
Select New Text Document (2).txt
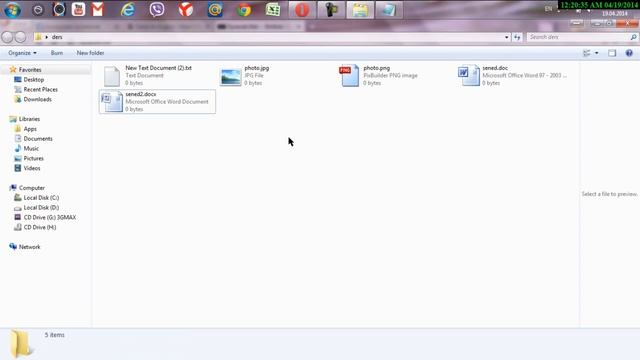[x=158, y=76]
